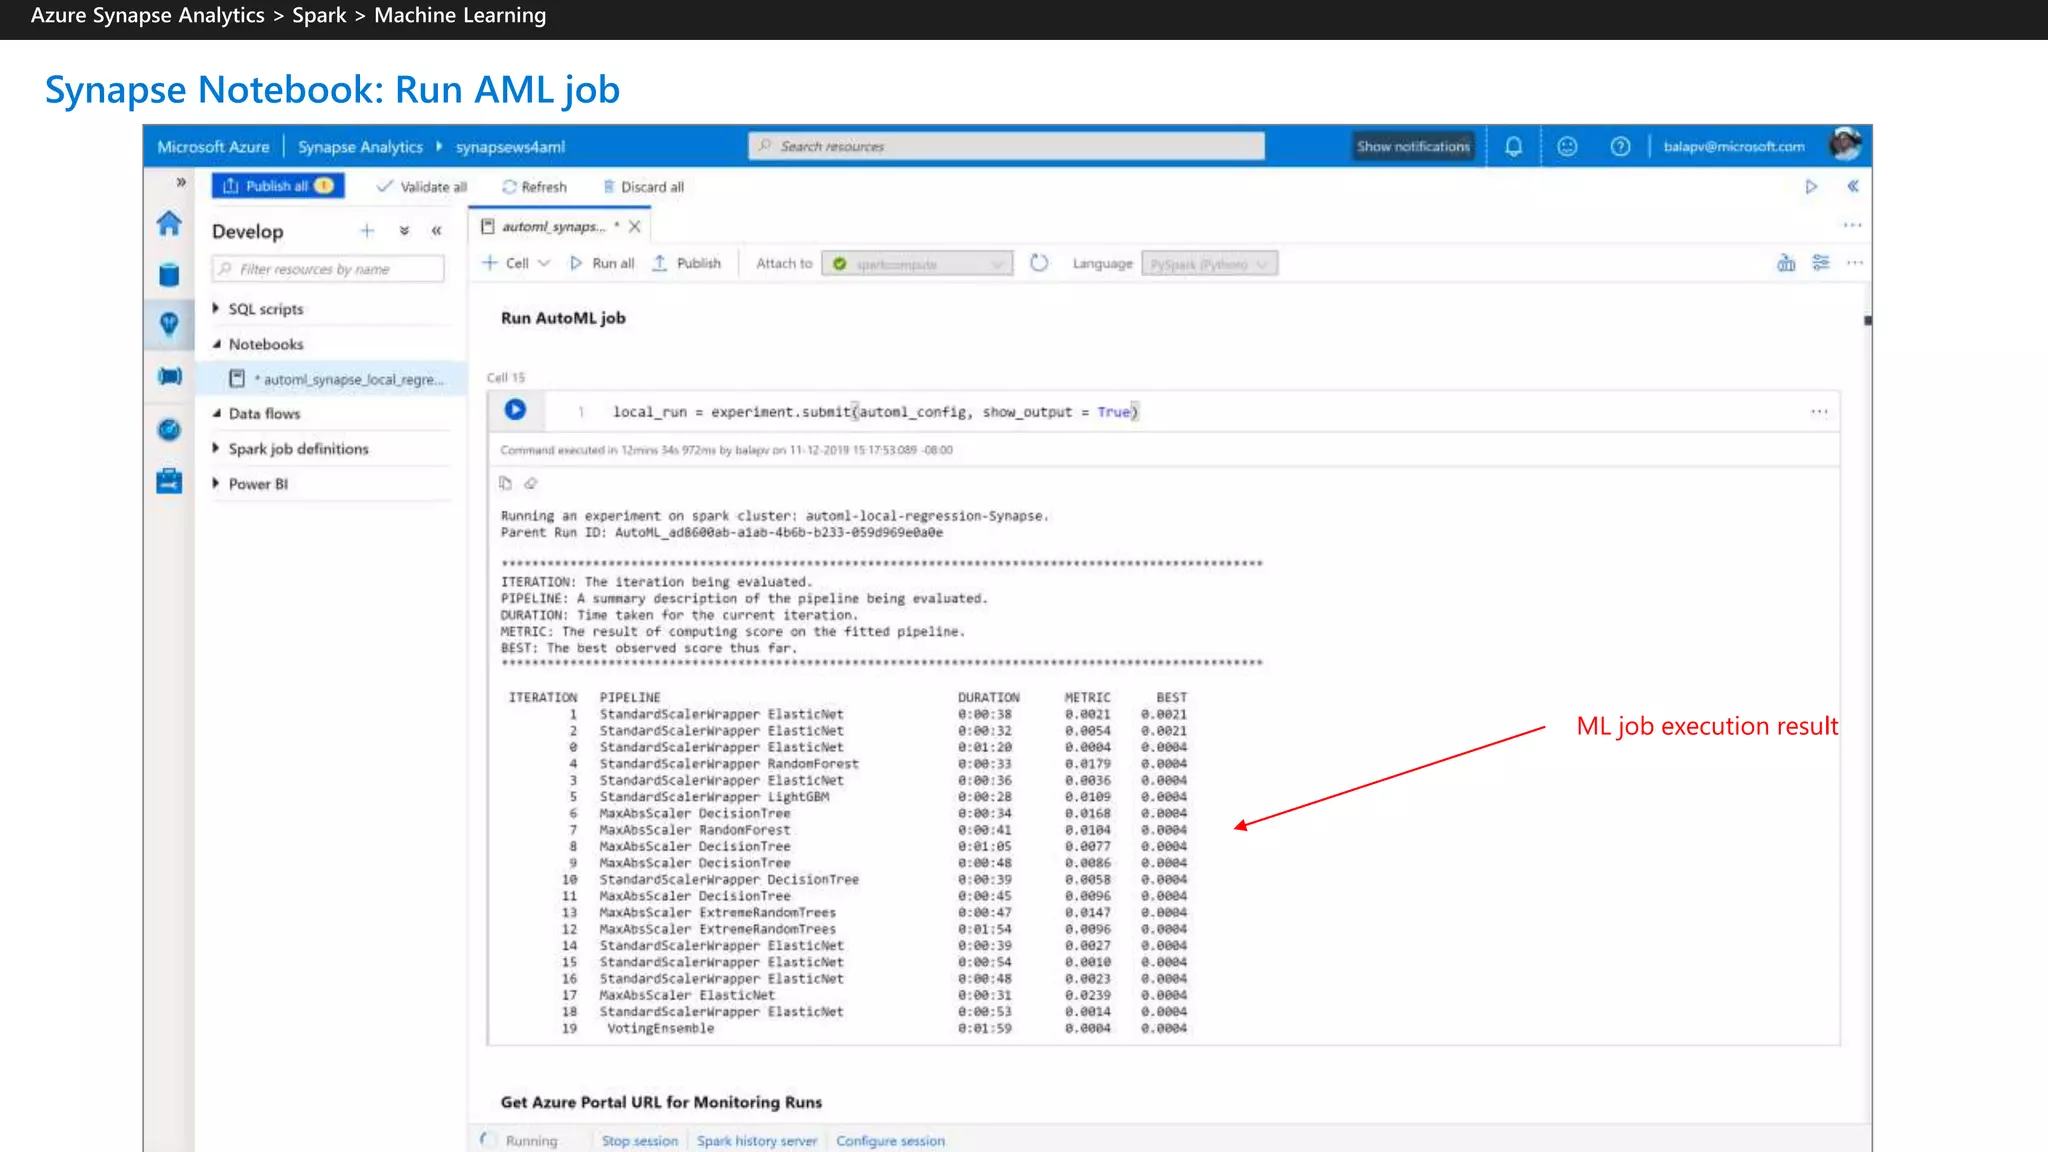2048x1152 pixels.
Task: Copy cell output icon
Action: (x=505, y=483)
